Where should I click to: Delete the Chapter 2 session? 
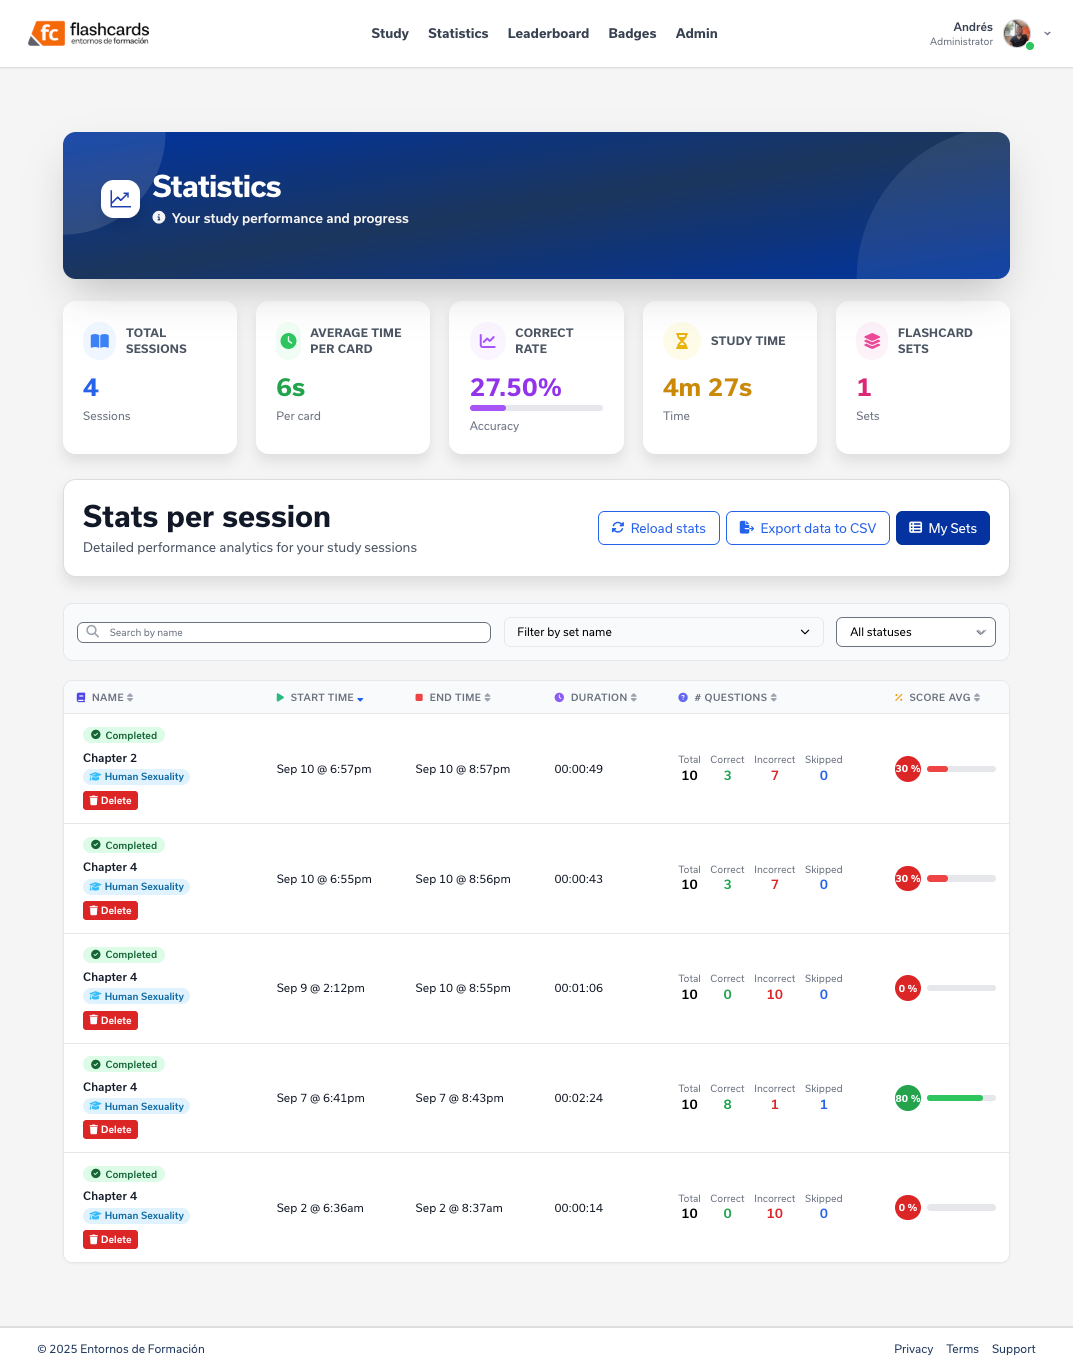pyautogui.click(x=110, y=801)
